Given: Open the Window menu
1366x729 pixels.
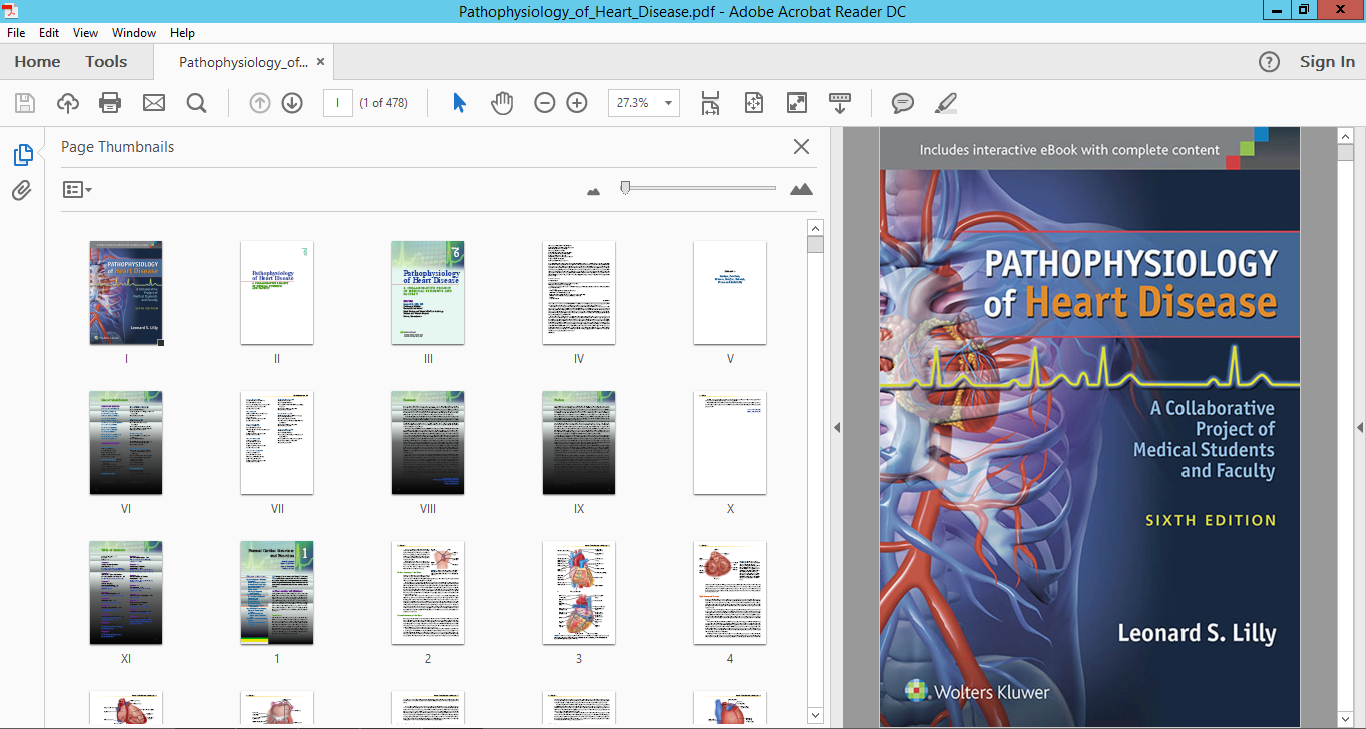Looking at the screenshot, I should (x=134, y=33).
